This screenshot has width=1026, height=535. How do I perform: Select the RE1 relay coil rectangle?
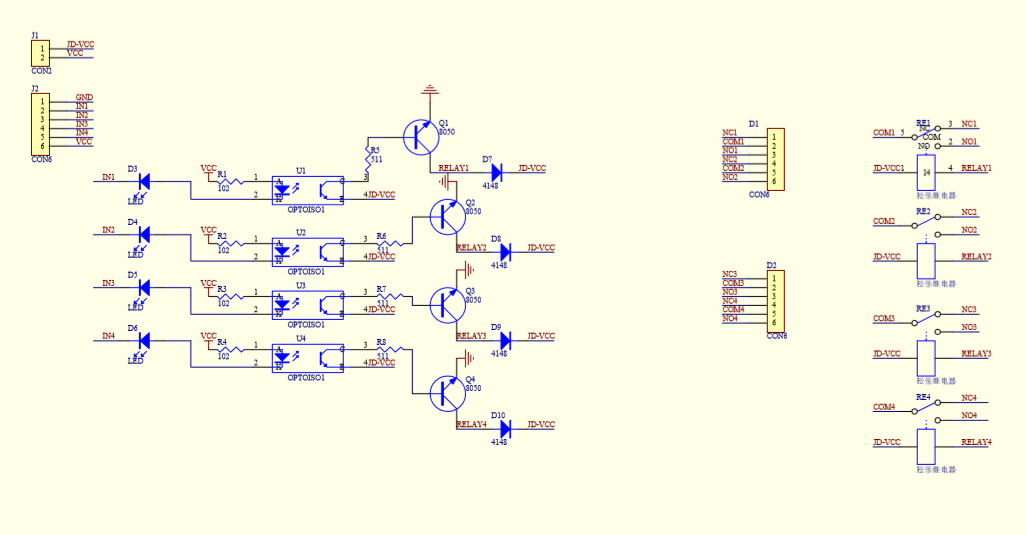926,173
